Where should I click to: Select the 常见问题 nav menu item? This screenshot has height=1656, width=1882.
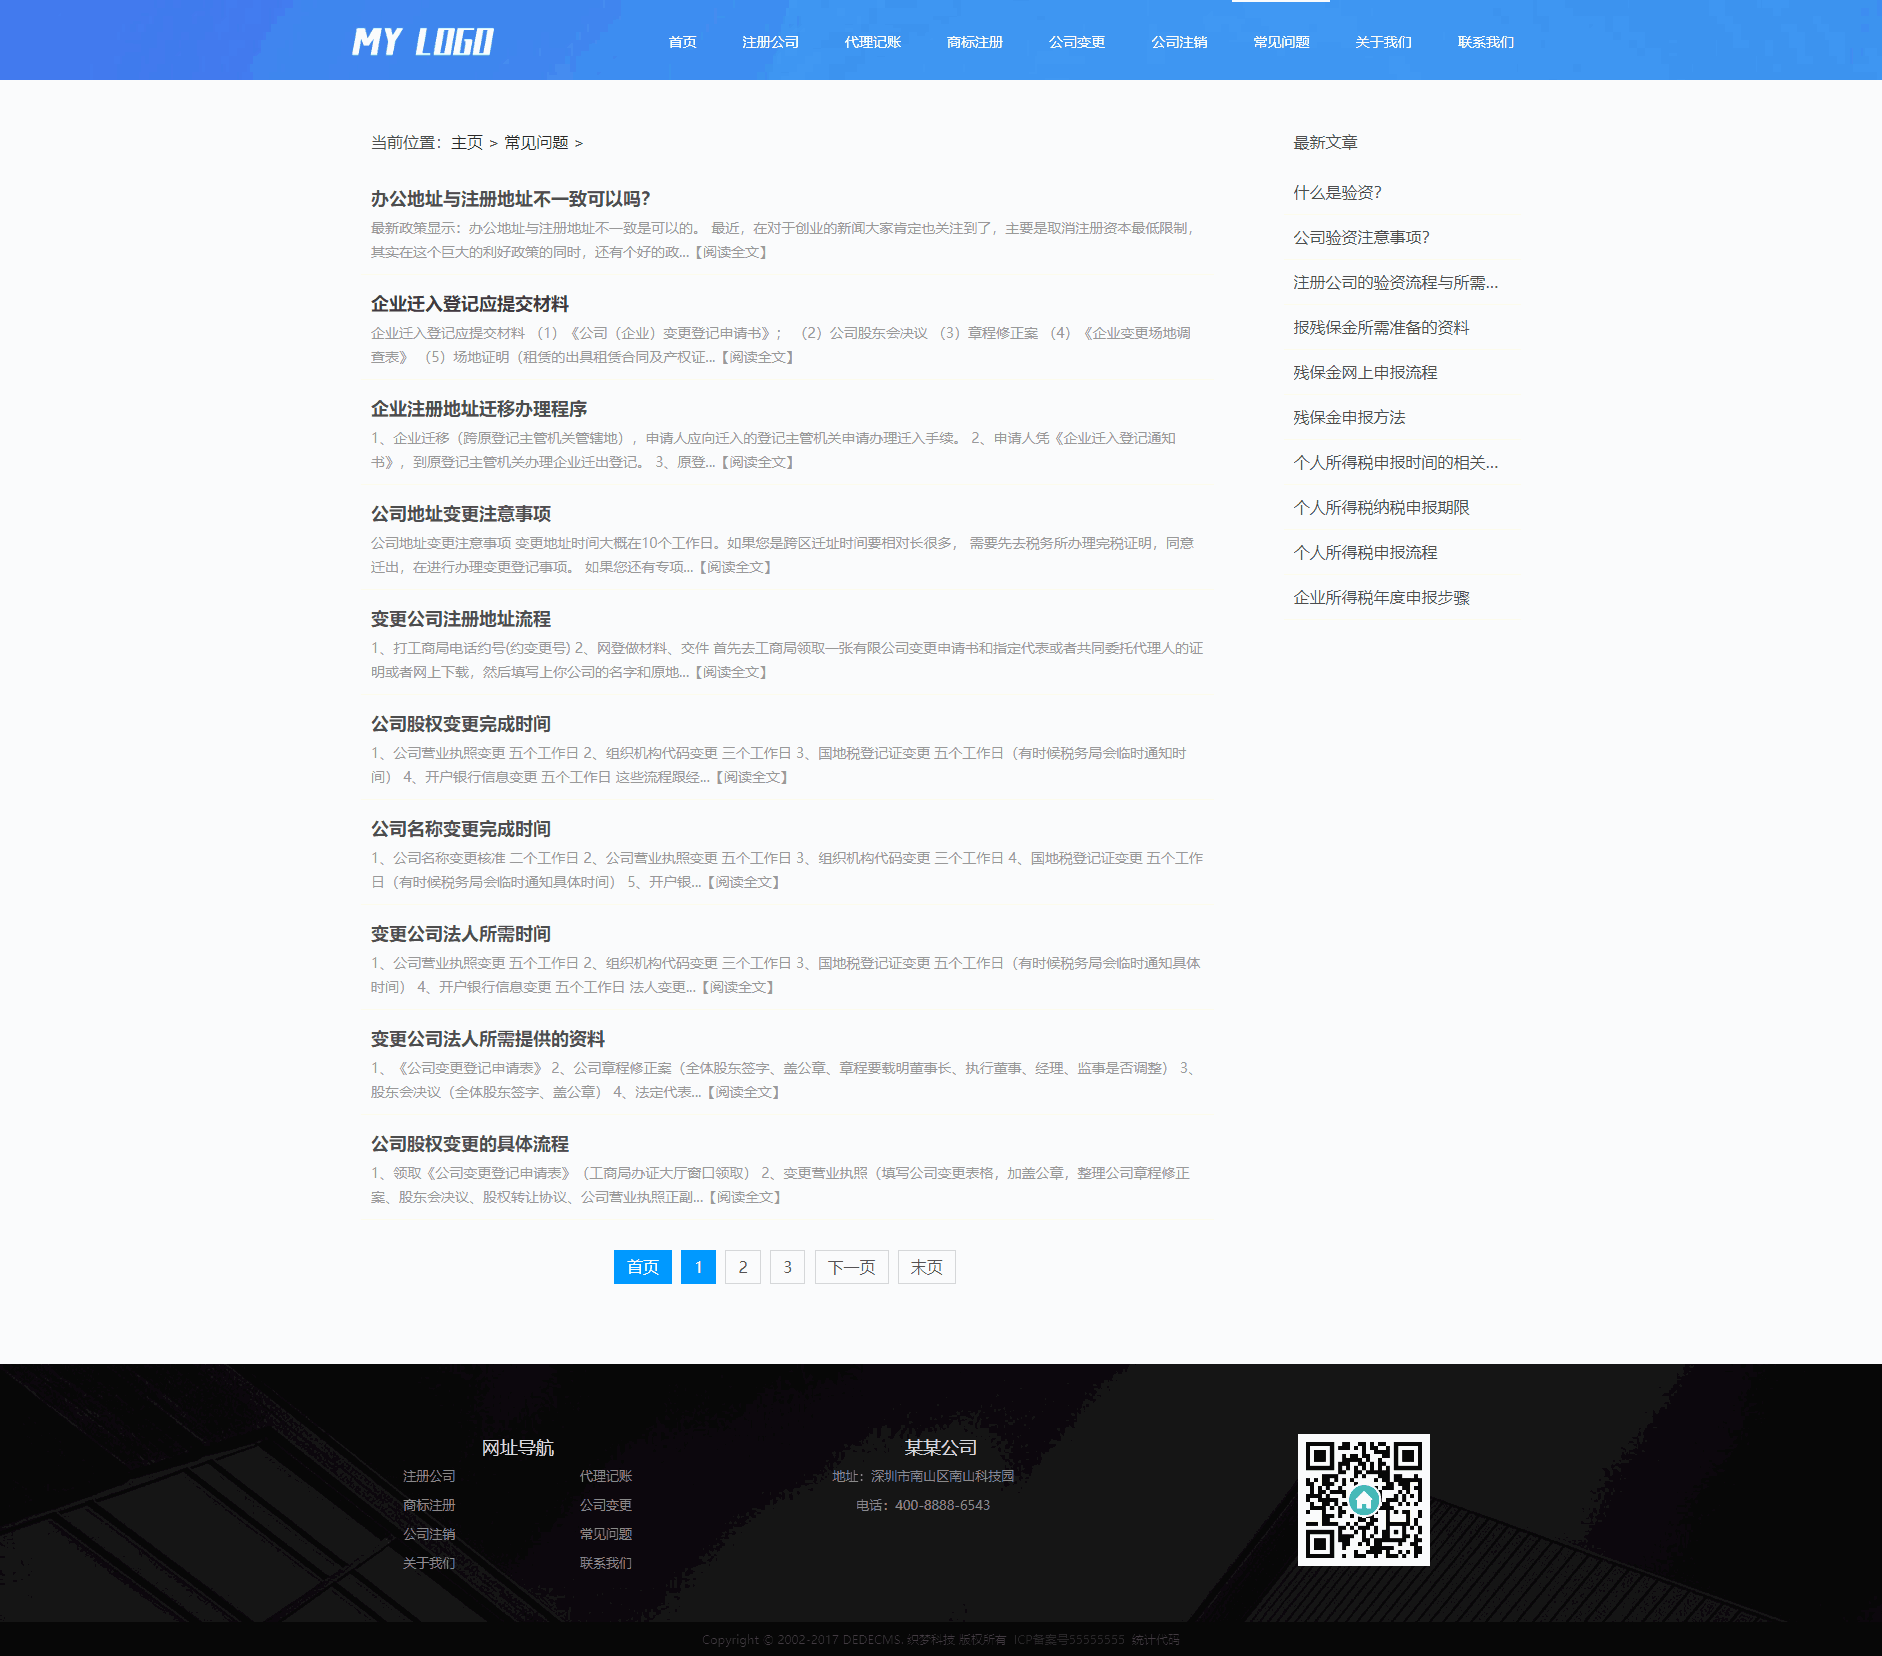pyautogui.click(x=1281, y=42)
